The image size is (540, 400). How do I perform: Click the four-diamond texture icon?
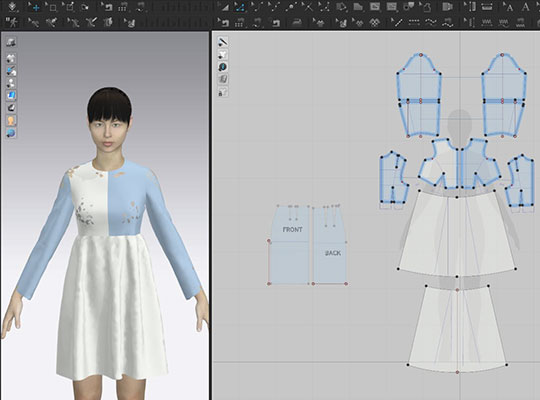pyautogui.click(x=375, y=23)
